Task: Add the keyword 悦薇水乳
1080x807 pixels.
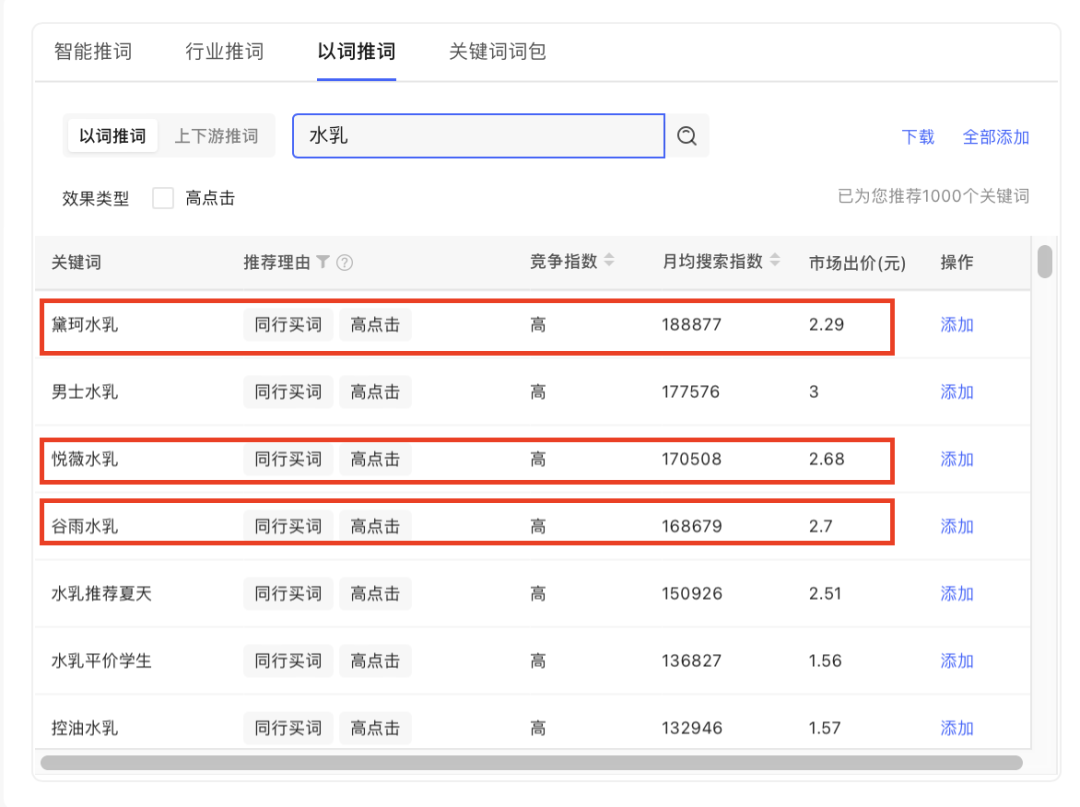Action: pos(956,459)
